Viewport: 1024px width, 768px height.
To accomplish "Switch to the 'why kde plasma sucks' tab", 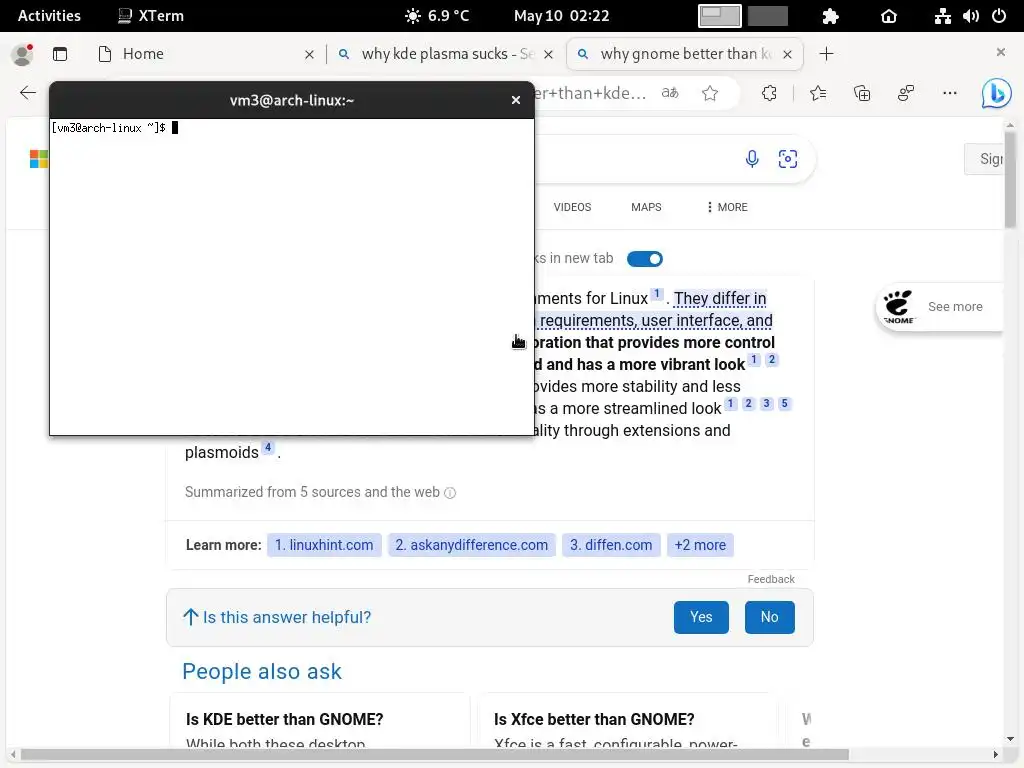I will [x=446, y=54].
